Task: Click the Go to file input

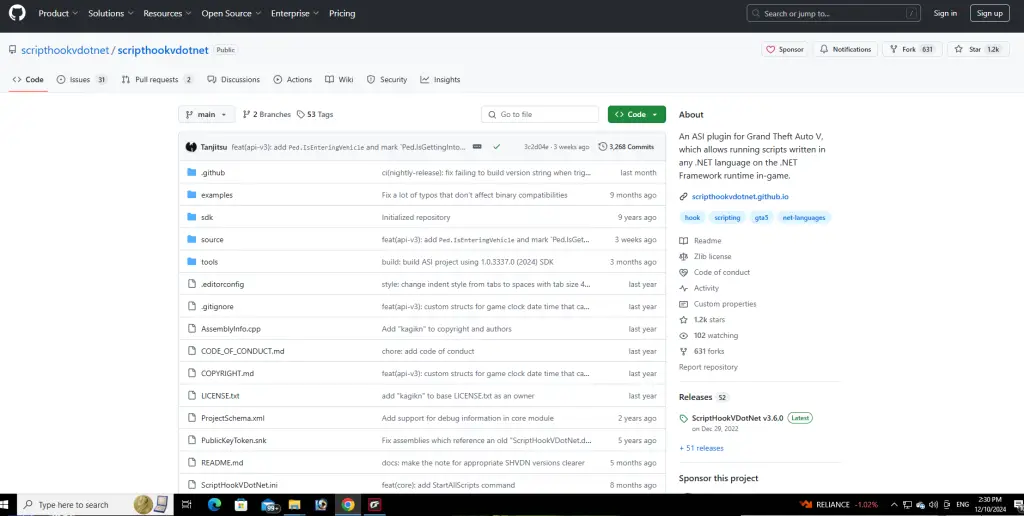Action: (x=540, y=114)
